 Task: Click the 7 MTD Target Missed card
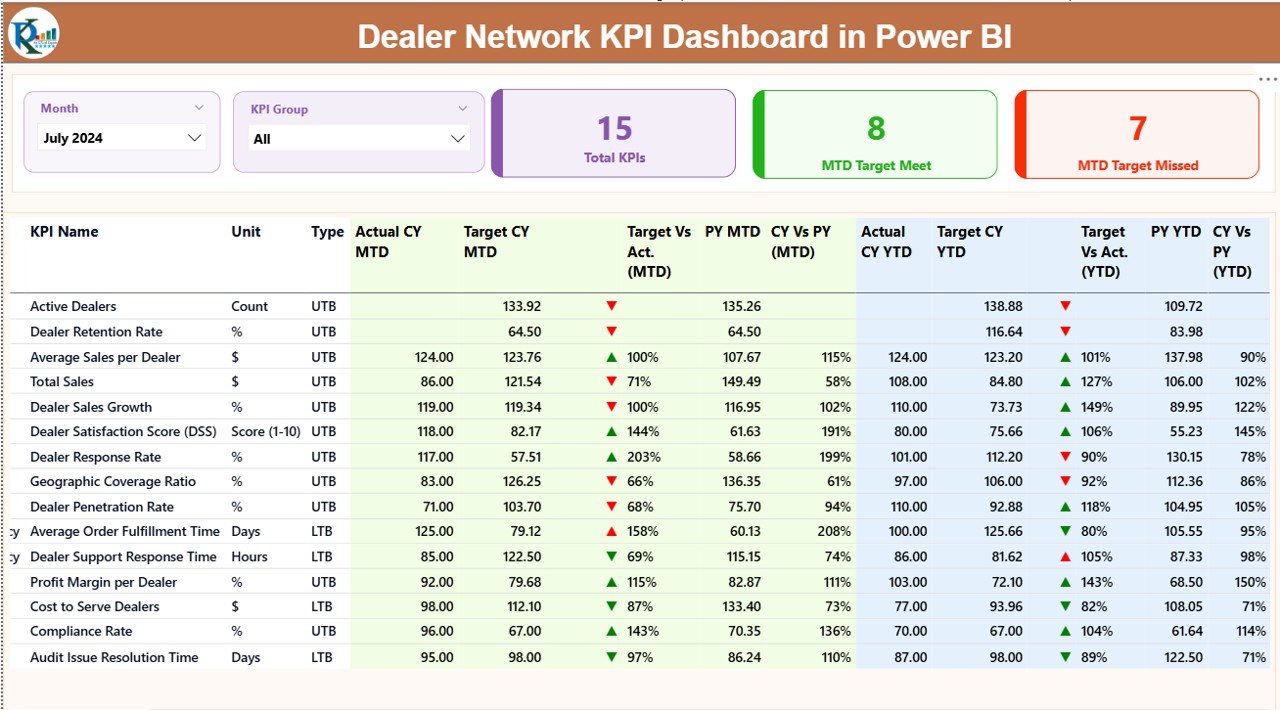coord(1136,134)
